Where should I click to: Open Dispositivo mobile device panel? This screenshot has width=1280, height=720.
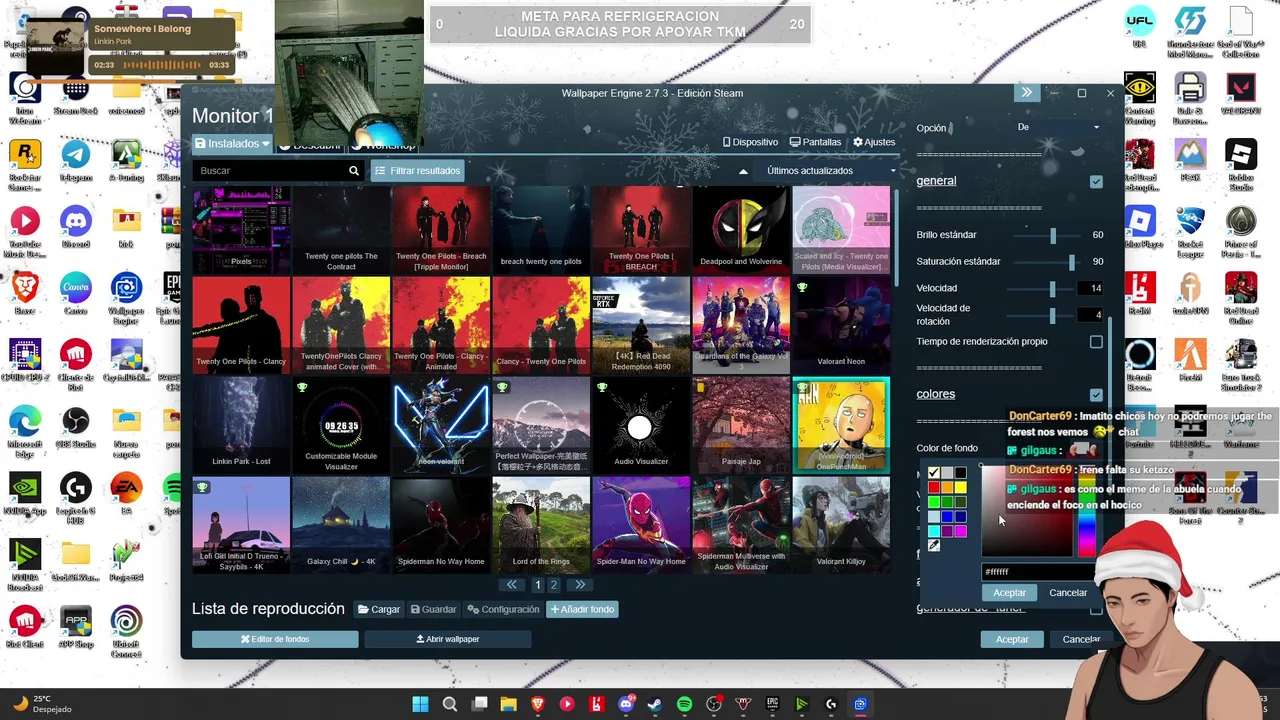750,142
